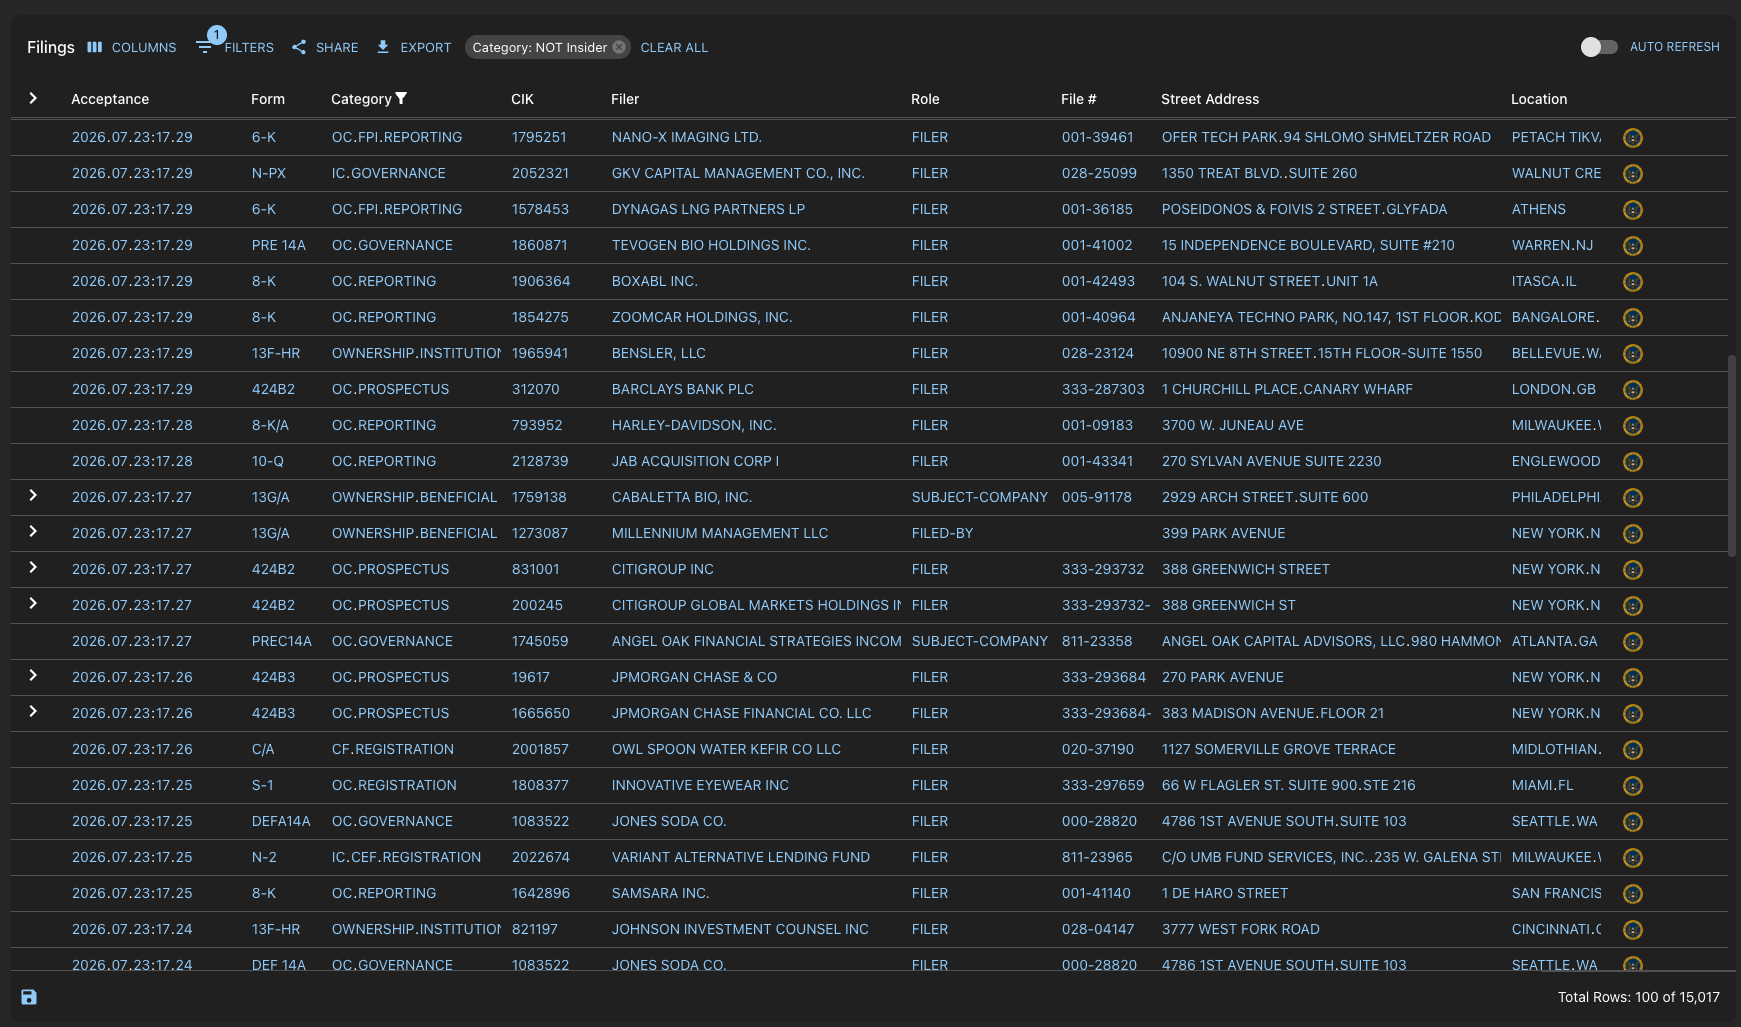The image size is (1741, 1027).
Task: Click the round icon in the INNOVATIVE EYEWEAR row
Action: pyautogui.click(x=1633, y=786)
